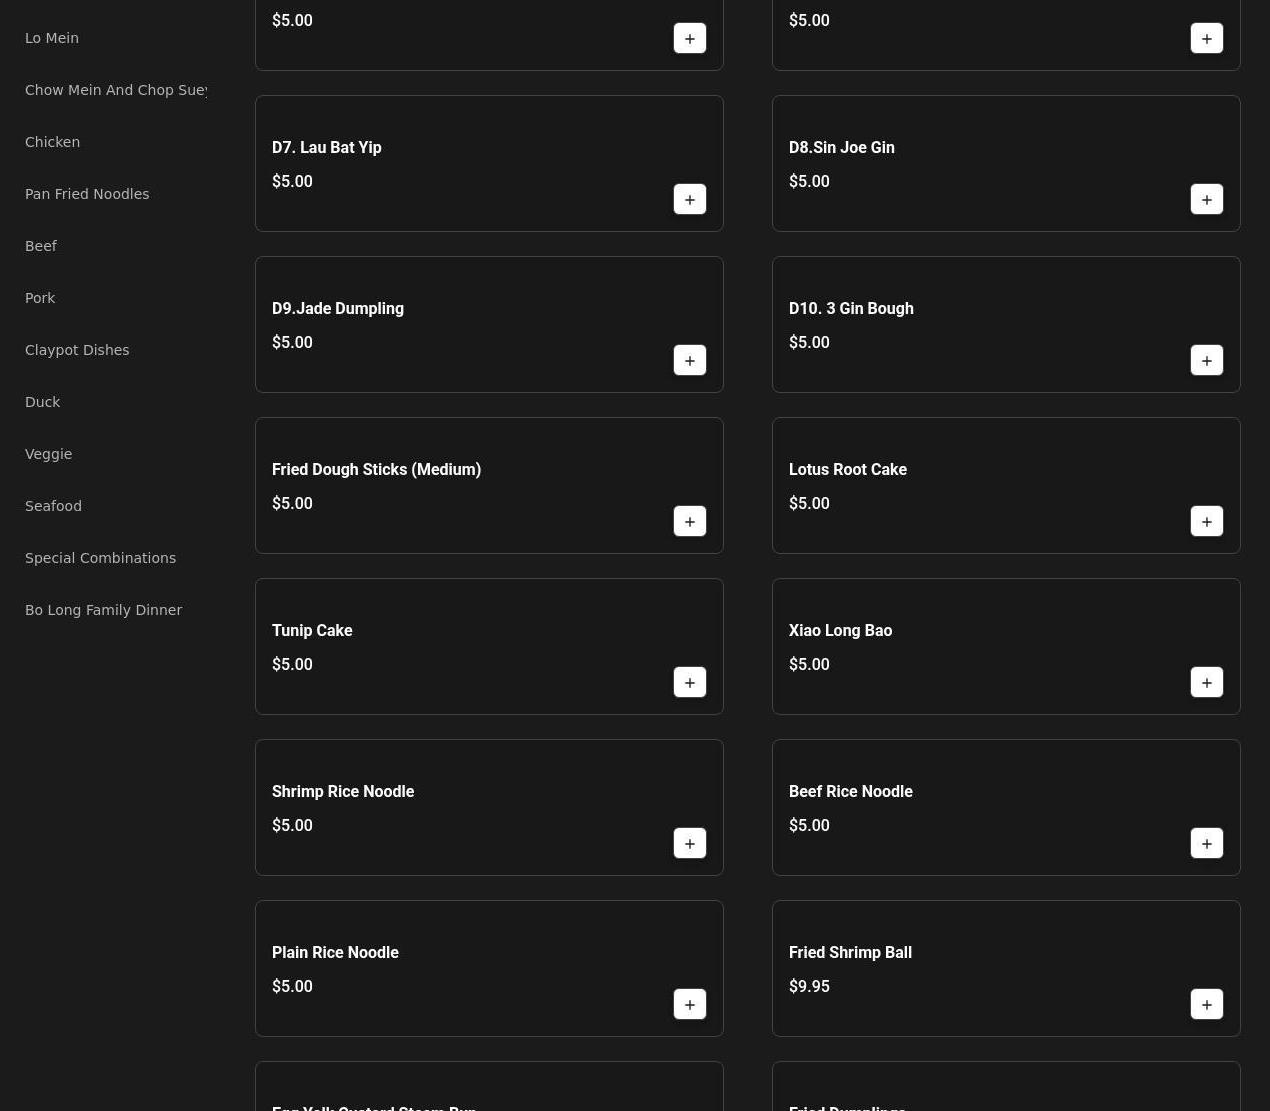Add D8.Sin Joe Gin with plus button
The image size is (1270, 1111).
pos(1207,199)
